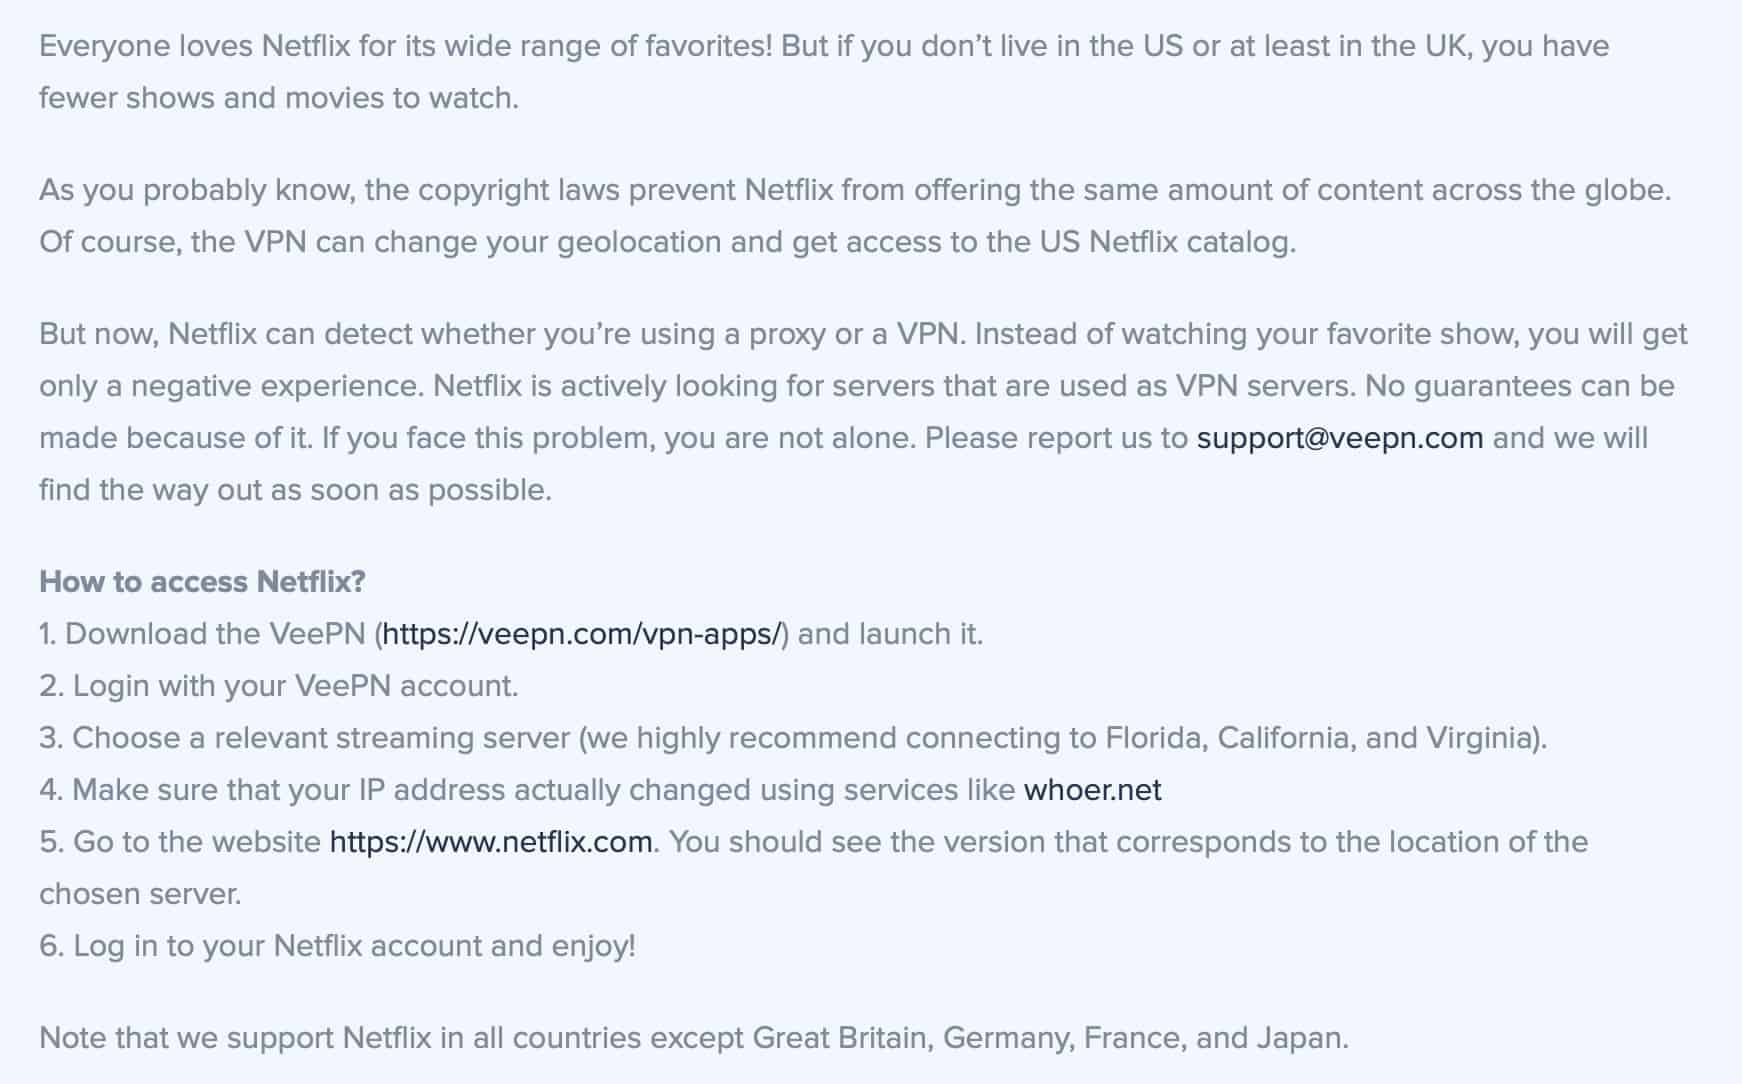Click step 6 'Log in to your Netflix account'
Viewport: 1742px width, 1084px height.
(x=337, y=946)
